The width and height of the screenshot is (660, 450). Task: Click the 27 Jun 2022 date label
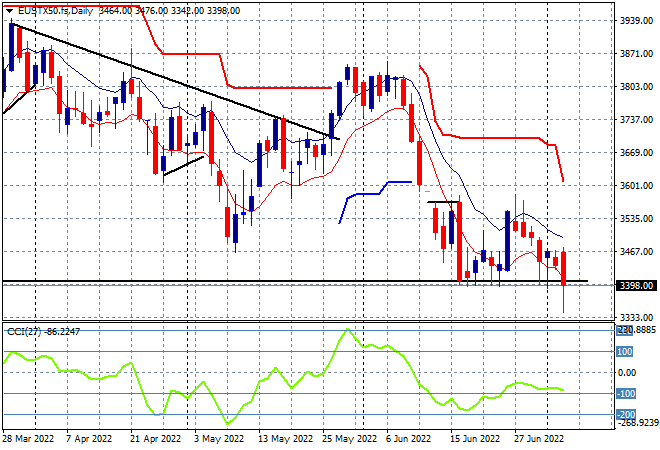(539, 439)
